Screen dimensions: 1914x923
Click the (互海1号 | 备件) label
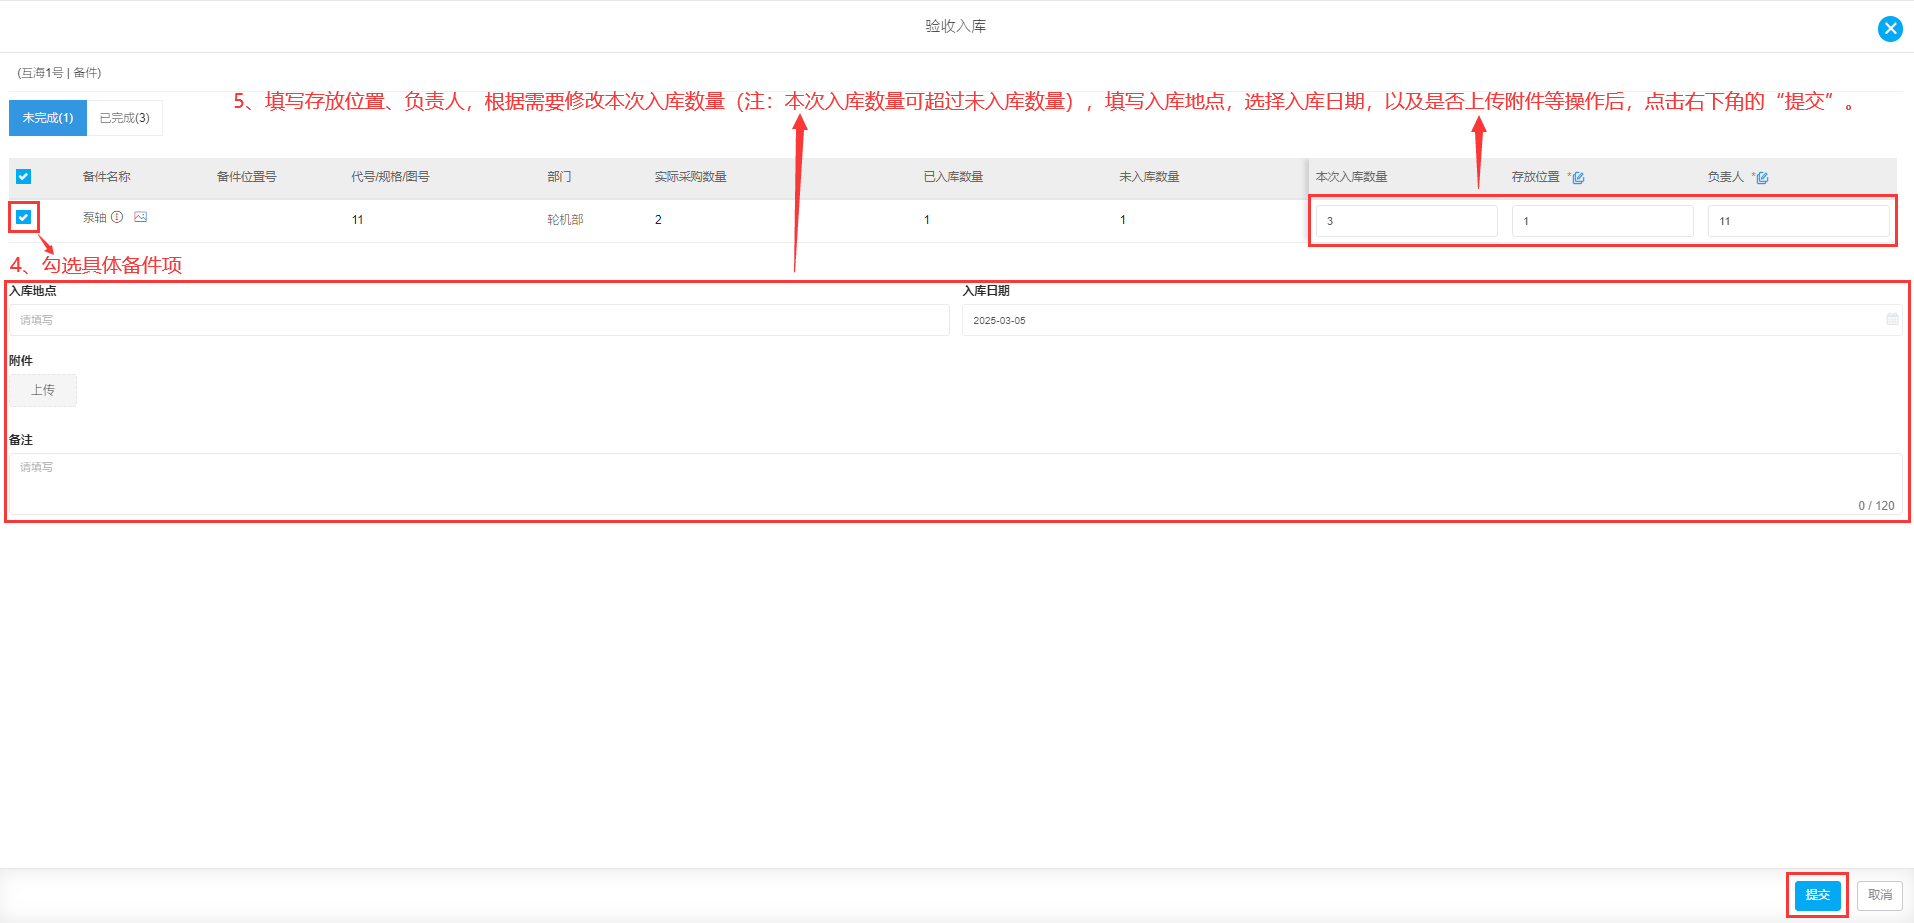click(x=59, y=73)
